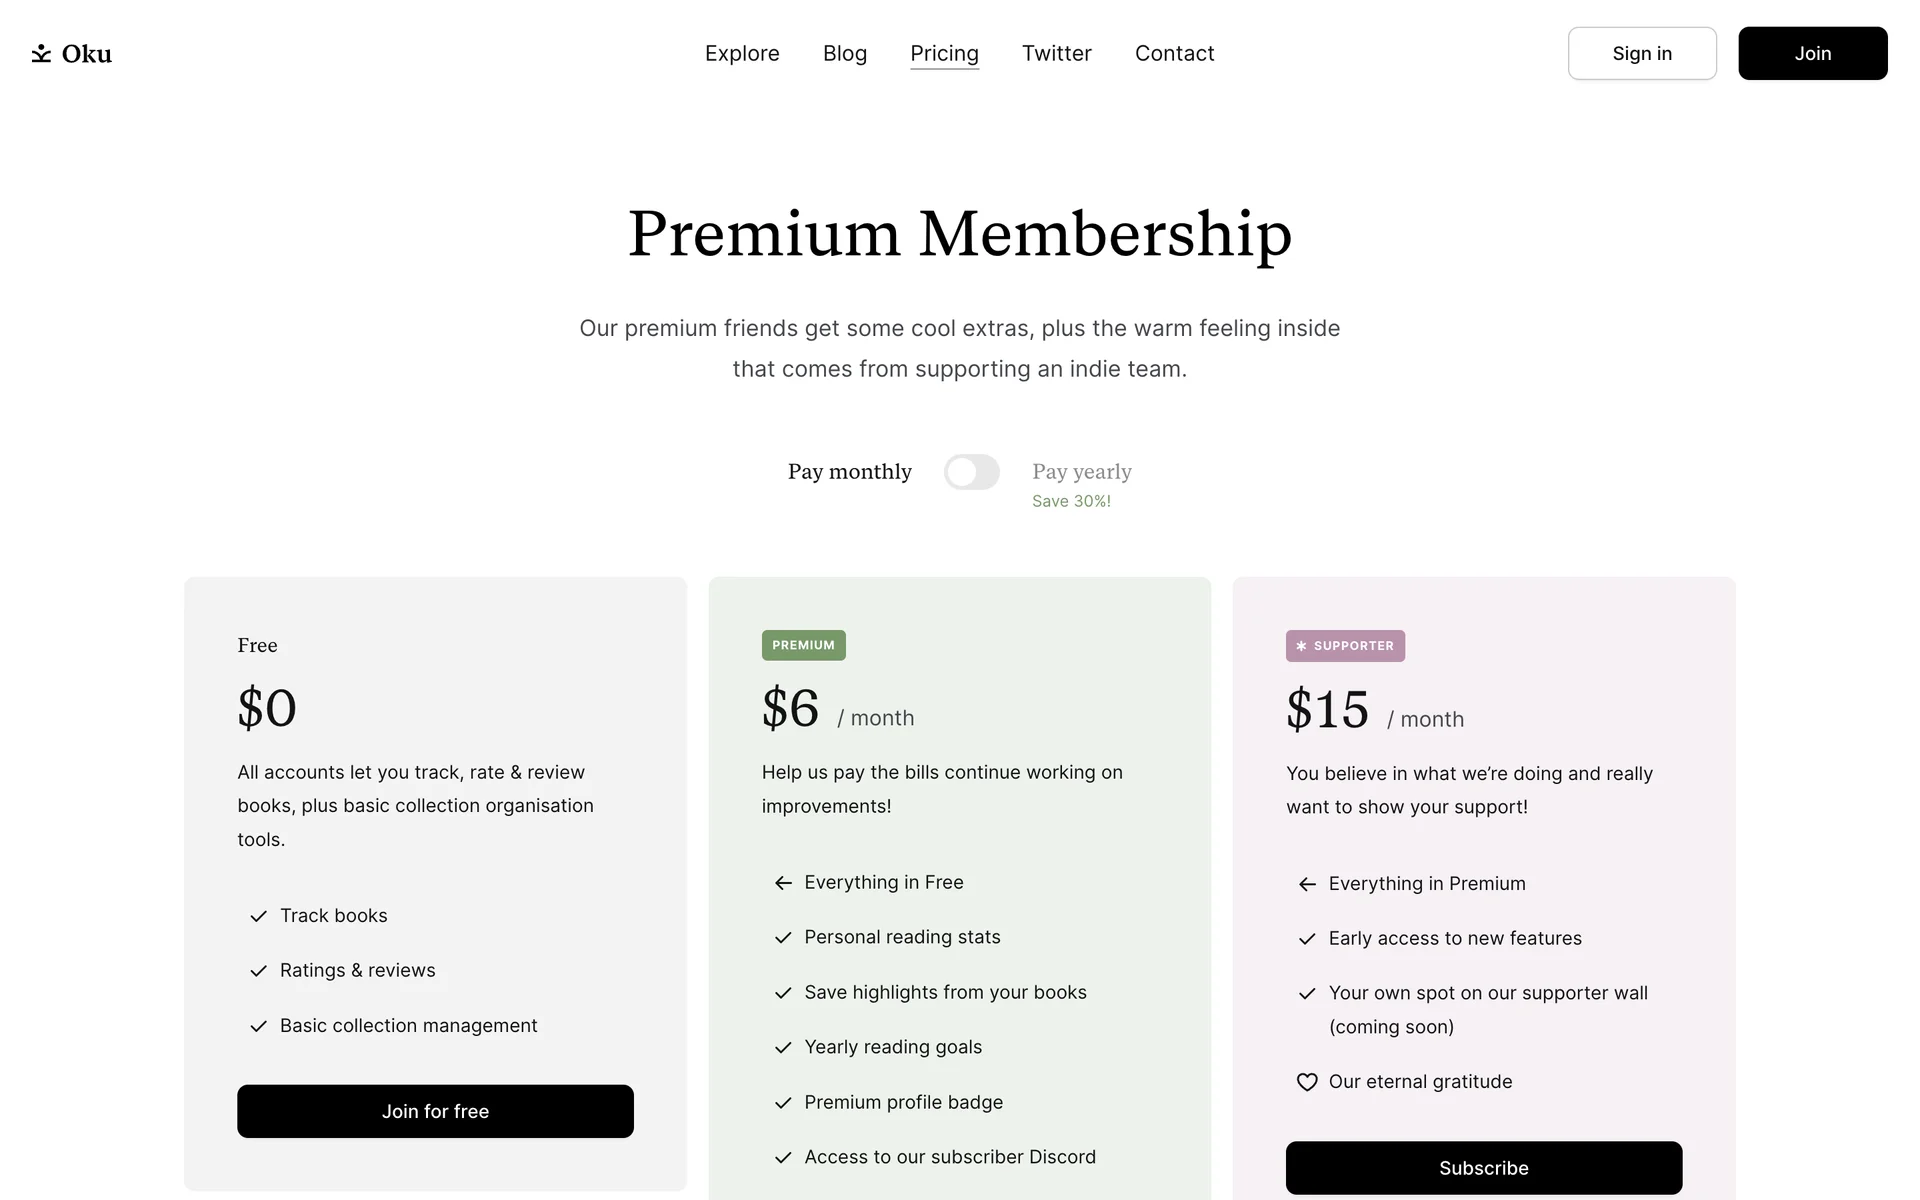Image resolution: width=1920 pixels, height=1200 pixels.
Task: Select the Pay monthly option label
Action: [849, 472]
